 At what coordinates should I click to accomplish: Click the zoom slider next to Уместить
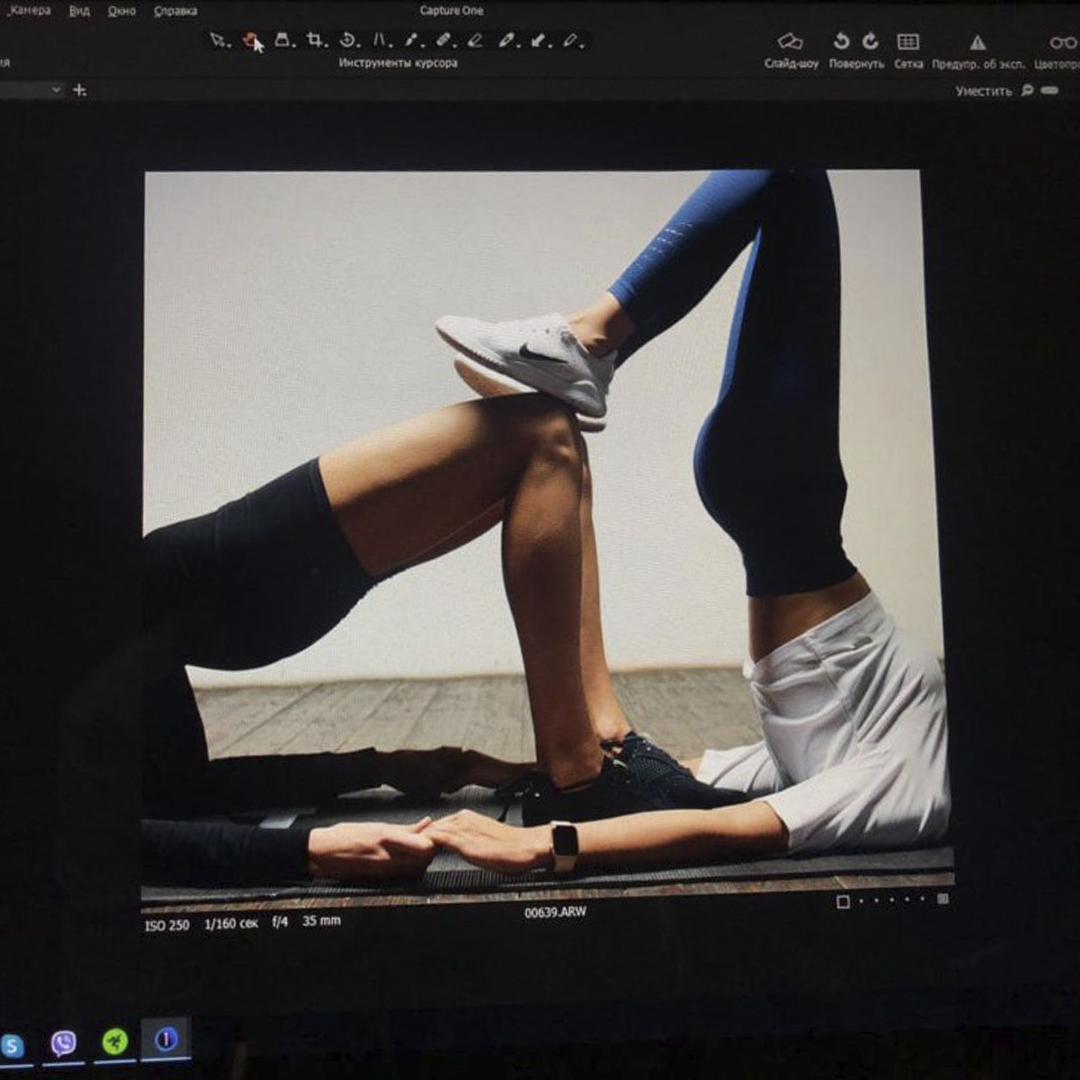[x=1049, y=90]
